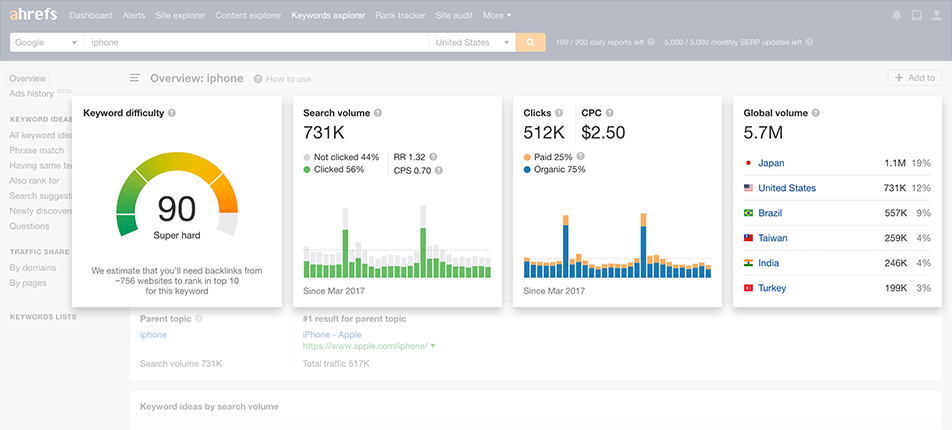Open Rank tracker in the navigation bar
Image resolution: width=952 pixels, height=430 pixels.
tap(399, 16)
